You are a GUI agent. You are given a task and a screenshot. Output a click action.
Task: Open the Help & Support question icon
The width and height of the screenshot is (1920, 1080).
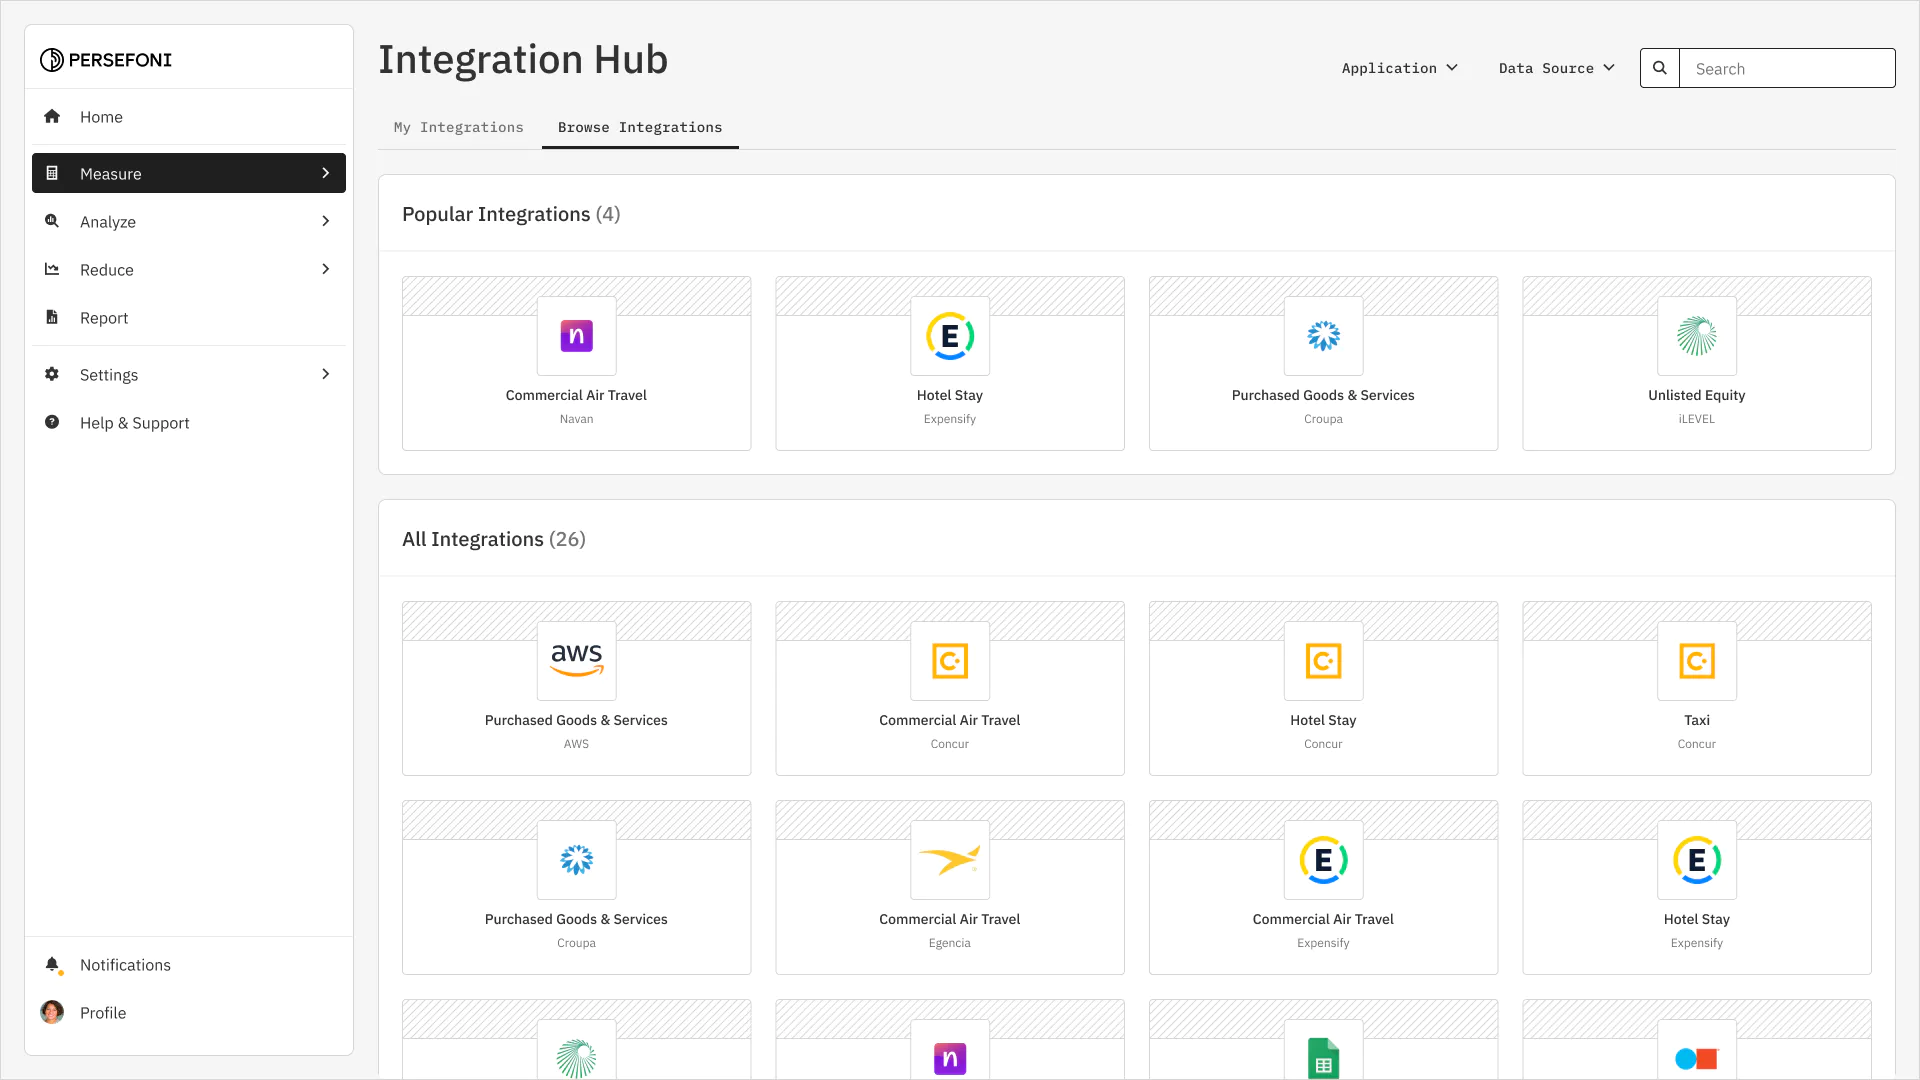[x=53, y=422]
